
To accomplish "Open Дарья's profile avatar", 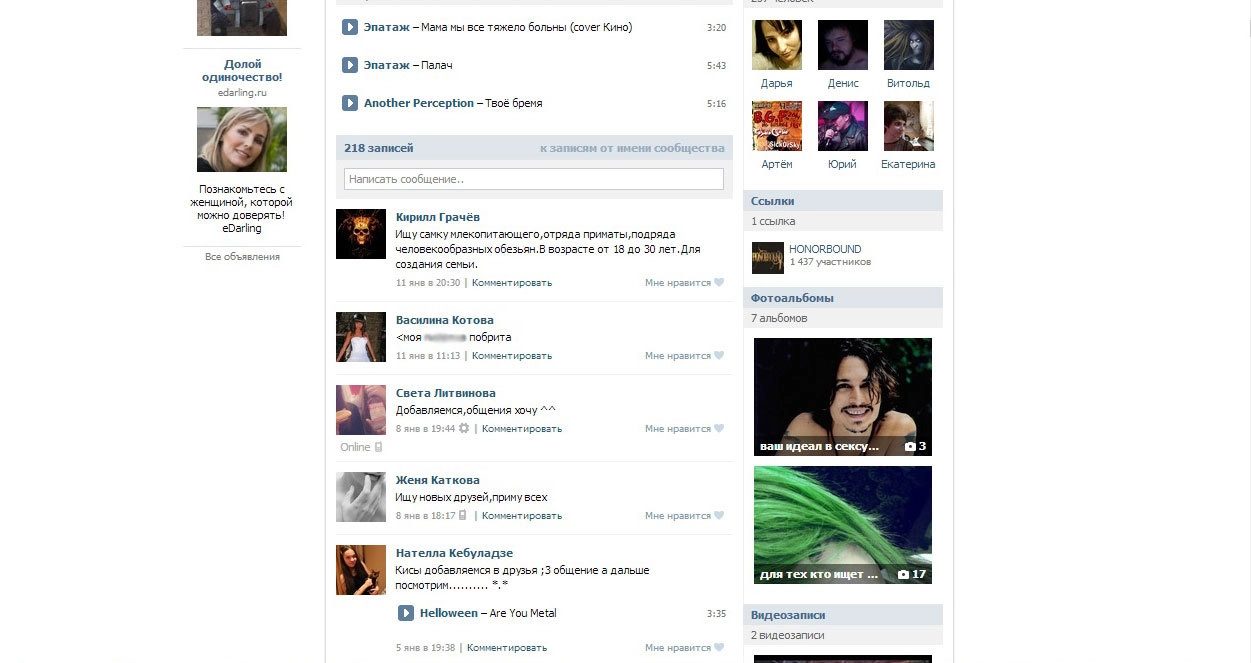I will coord(776,45).
